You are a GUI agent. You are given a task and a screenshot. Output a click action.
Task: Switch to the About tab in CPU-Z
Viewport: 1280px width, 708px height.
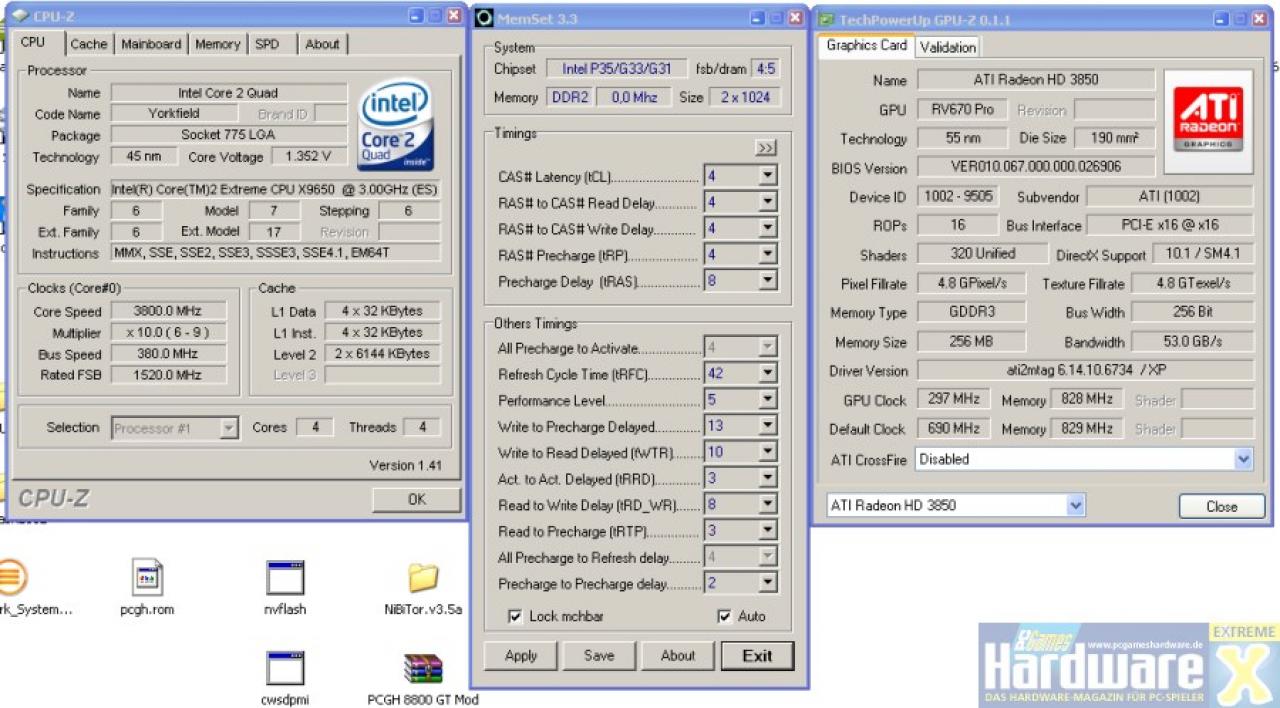tap(322, 44)
